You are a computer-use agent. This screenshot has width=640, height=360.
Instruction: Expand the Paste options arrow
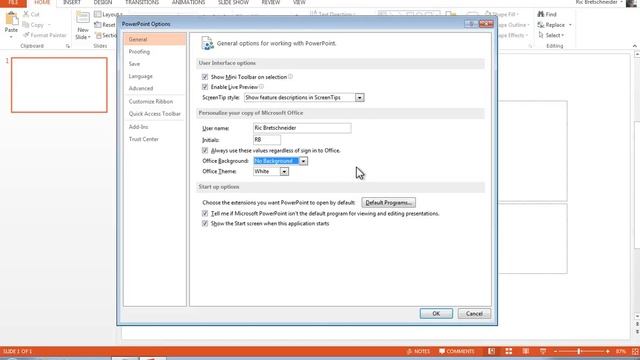click(11, 36)
